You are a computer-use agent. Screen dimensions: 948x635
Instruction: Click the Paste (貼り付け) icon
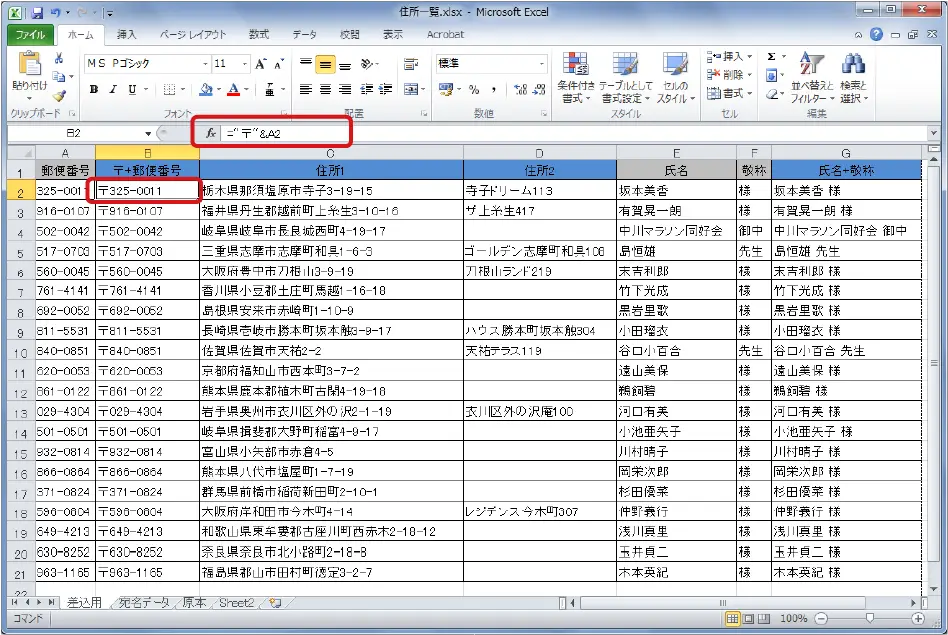[28, 64]
